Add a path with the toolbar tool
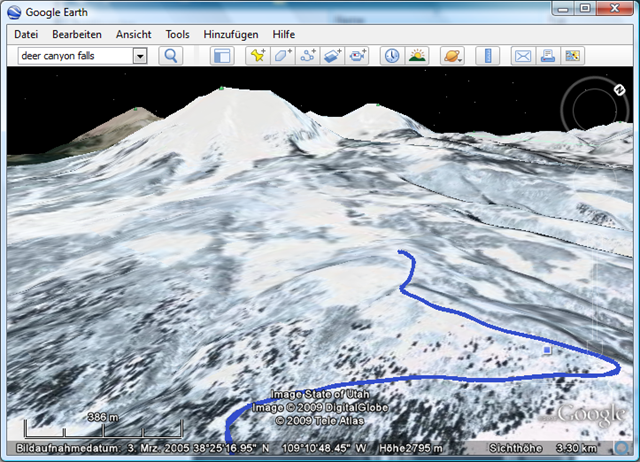The width and height of the screenshot is (640, 462). coord(308,56)
